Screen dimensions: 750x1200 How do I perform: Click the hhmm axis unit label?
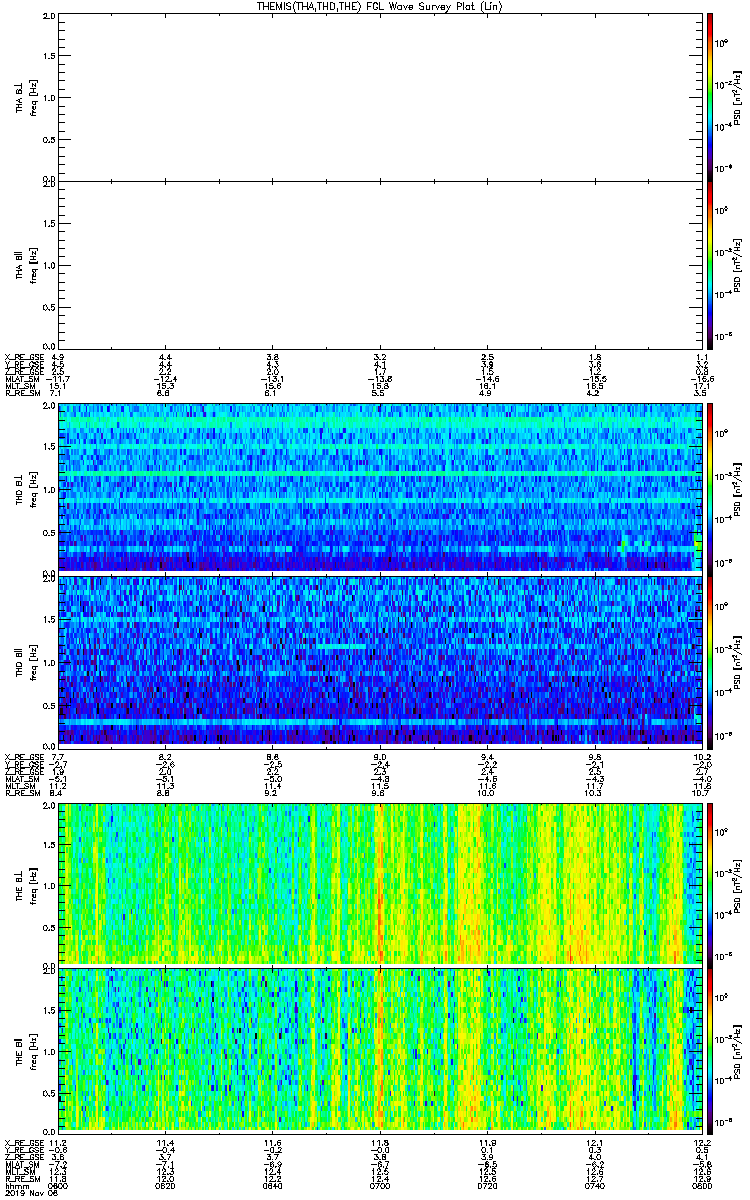(15, 1186)
